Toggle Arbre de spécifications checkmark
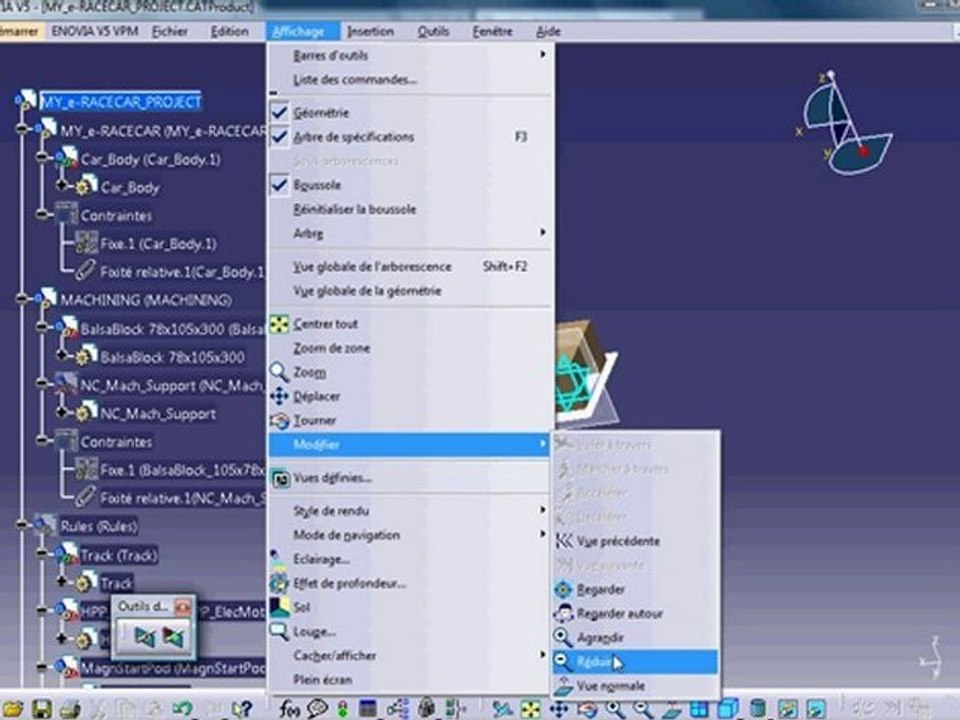The width and height of the screenshot is (960, 720). [x=279, y=137]
